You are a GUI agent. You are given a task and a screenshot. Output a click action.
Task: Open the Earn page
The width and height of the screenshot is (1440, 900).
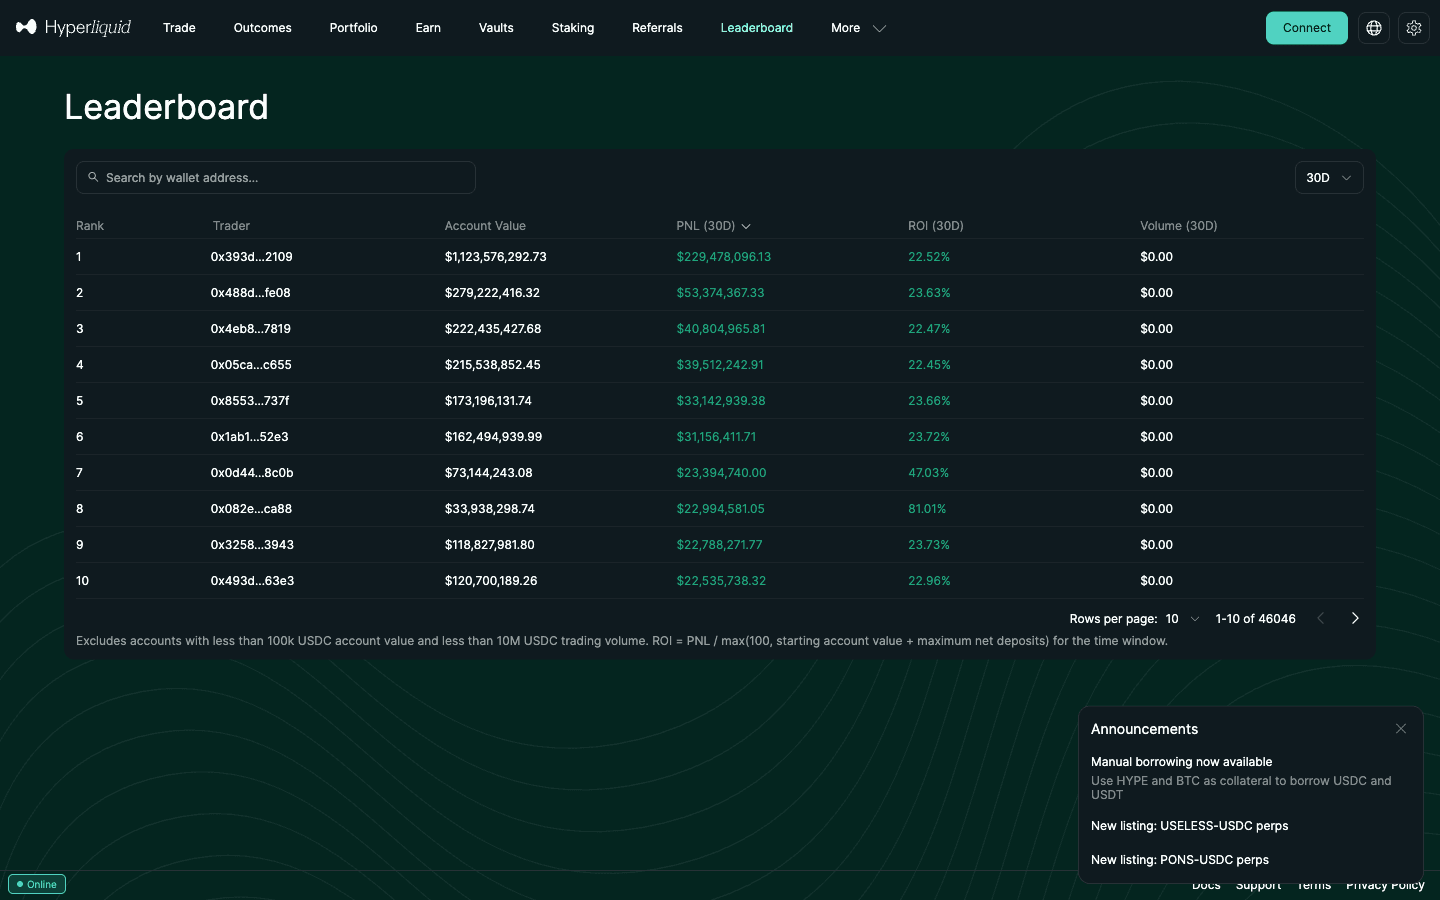click(x=428, y=28)
